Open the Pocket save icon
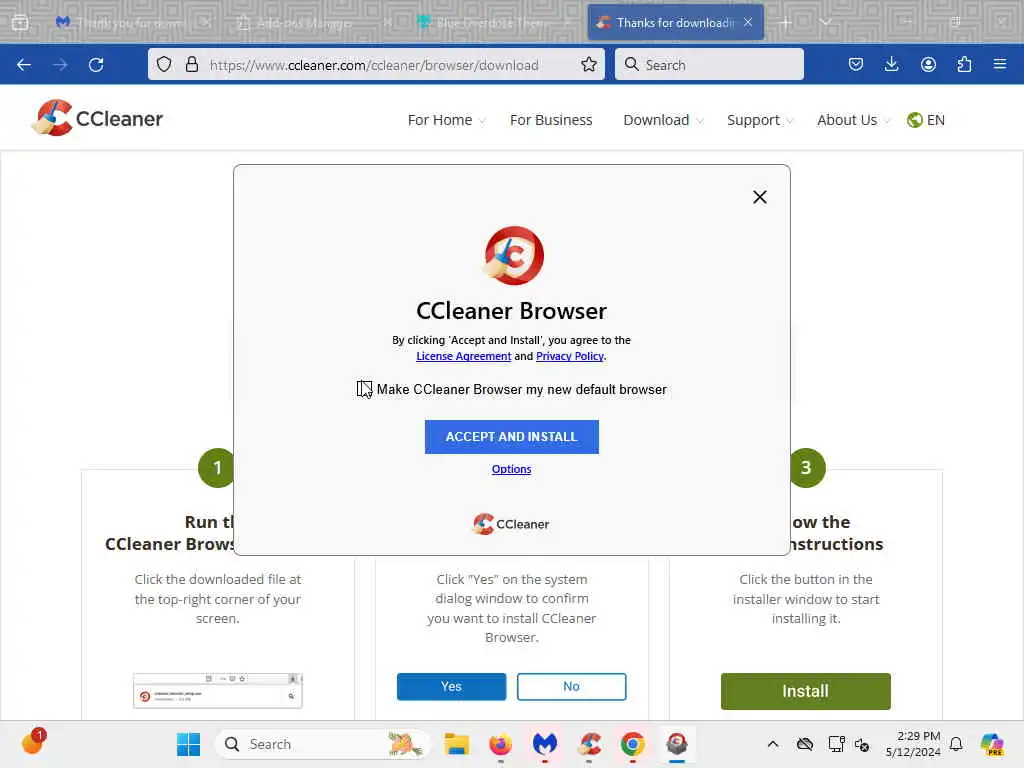 pyautogui.click(x=856, y=64)
